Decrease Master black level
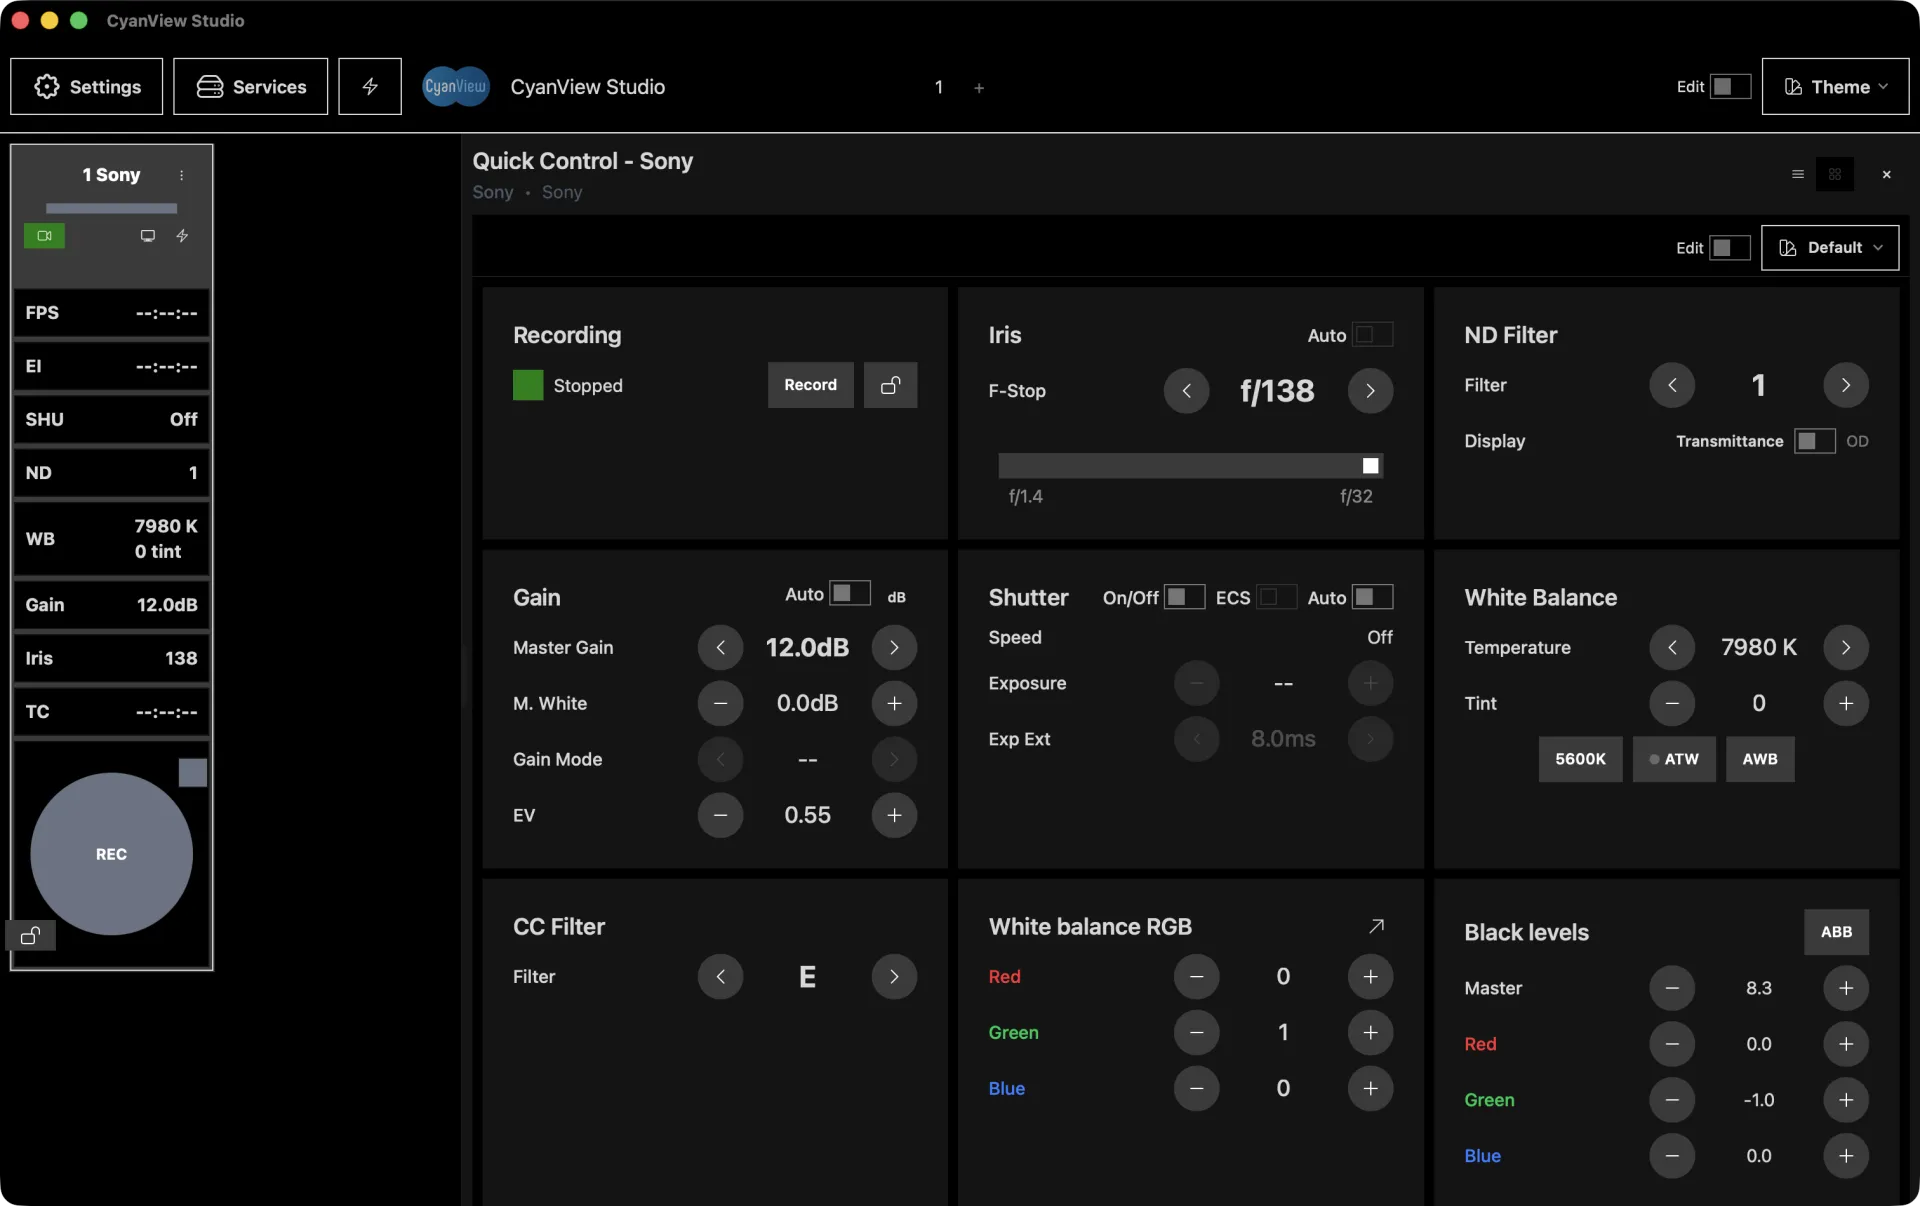This screenshot has height=1206, width=1920. 1672,988
